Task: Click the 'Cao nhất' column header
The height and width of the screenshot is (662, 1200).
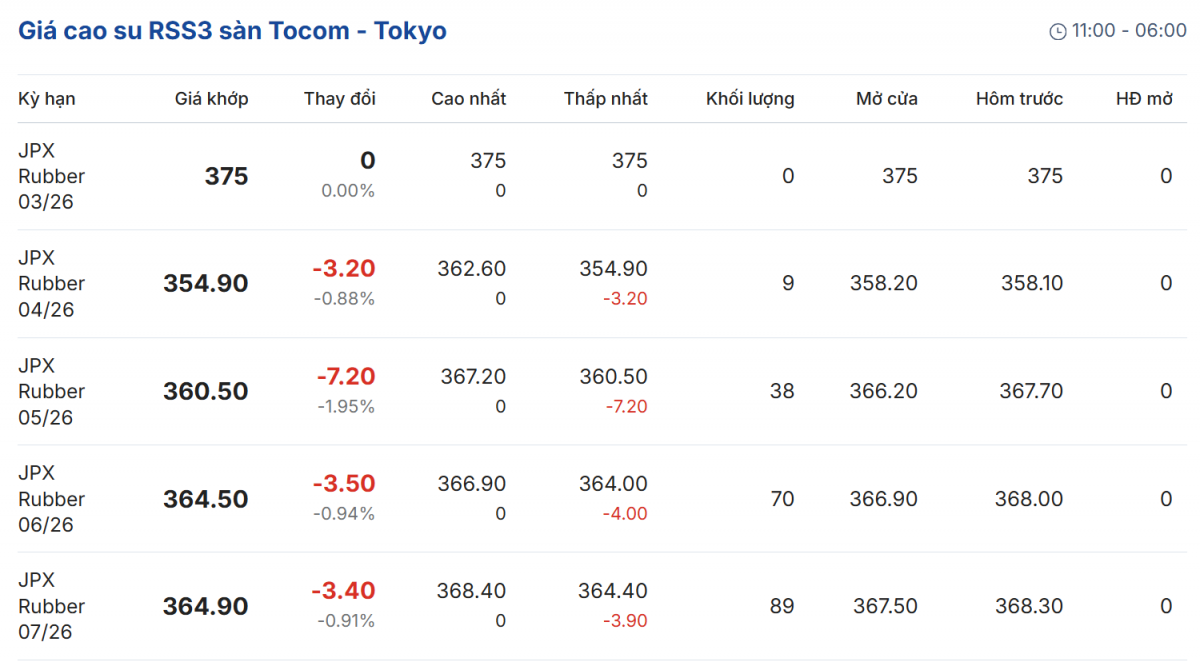Action: 468,99
